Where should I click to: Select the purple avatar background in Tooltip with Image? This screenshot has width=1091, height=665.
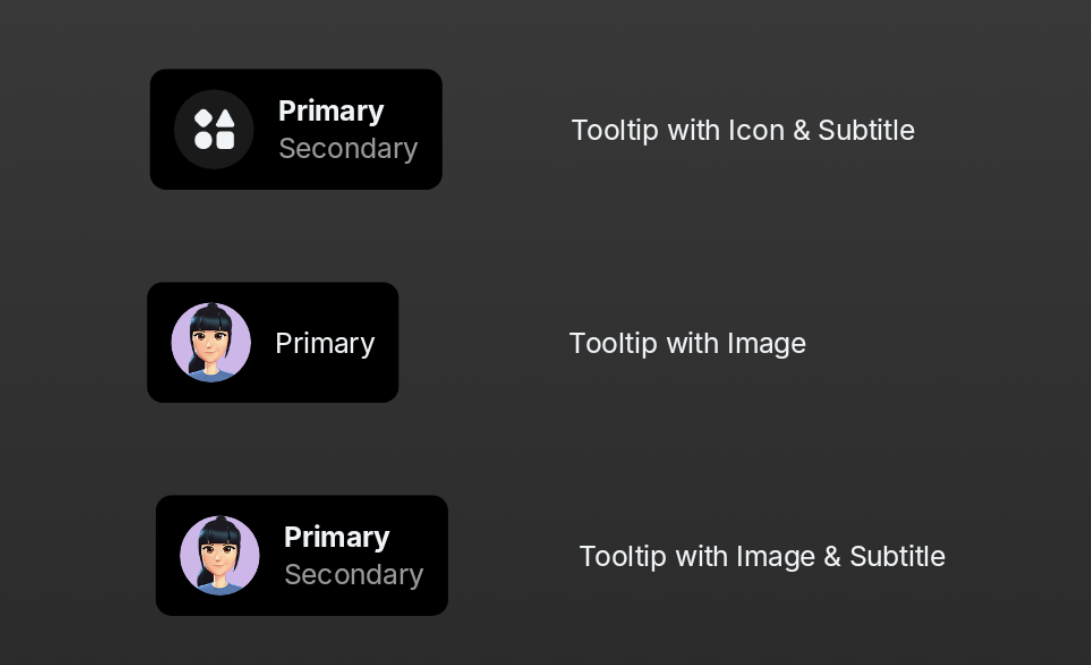pyautogui.click(x=212, y=341)
